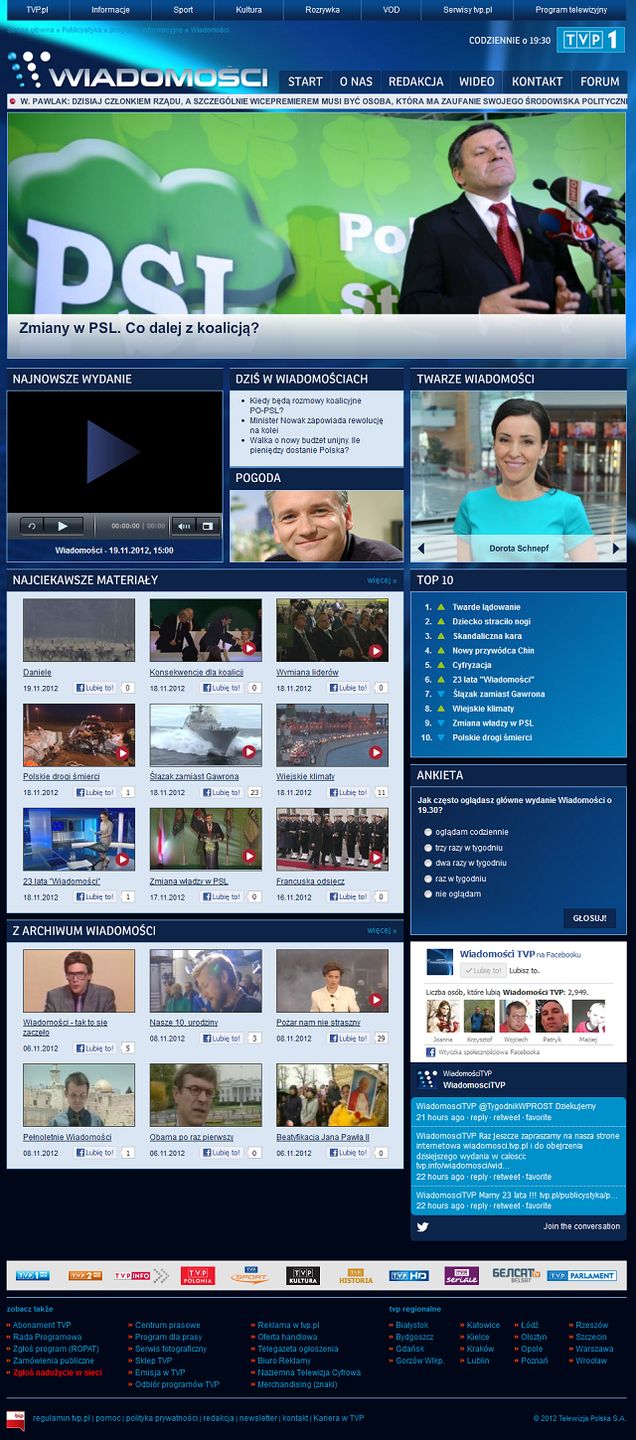Open the Warszawa regional link
Image resolution: width=636 pixels, height=1440 pixels.
pos(594,1349)
